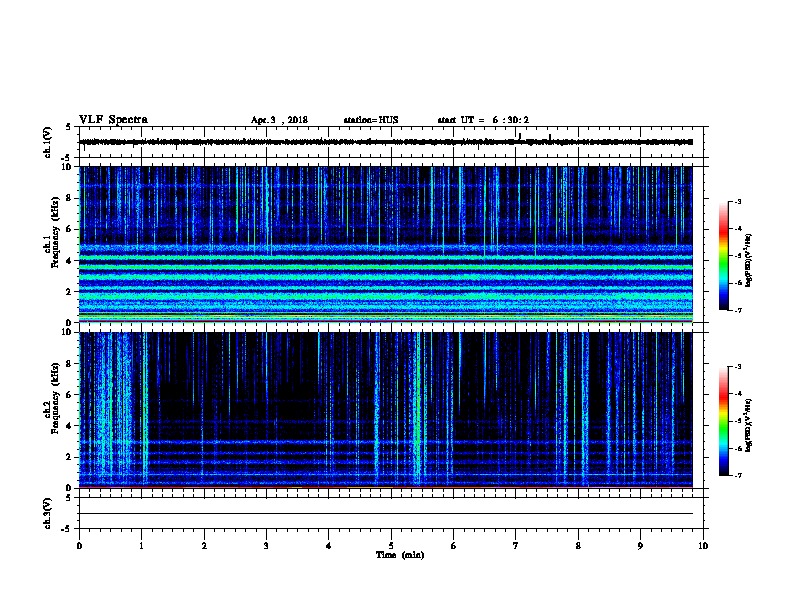Viewport: 792px width, 612px height.
Task: Click the ch.2 spectrogram color scale bar
Action: coord(724,421)
